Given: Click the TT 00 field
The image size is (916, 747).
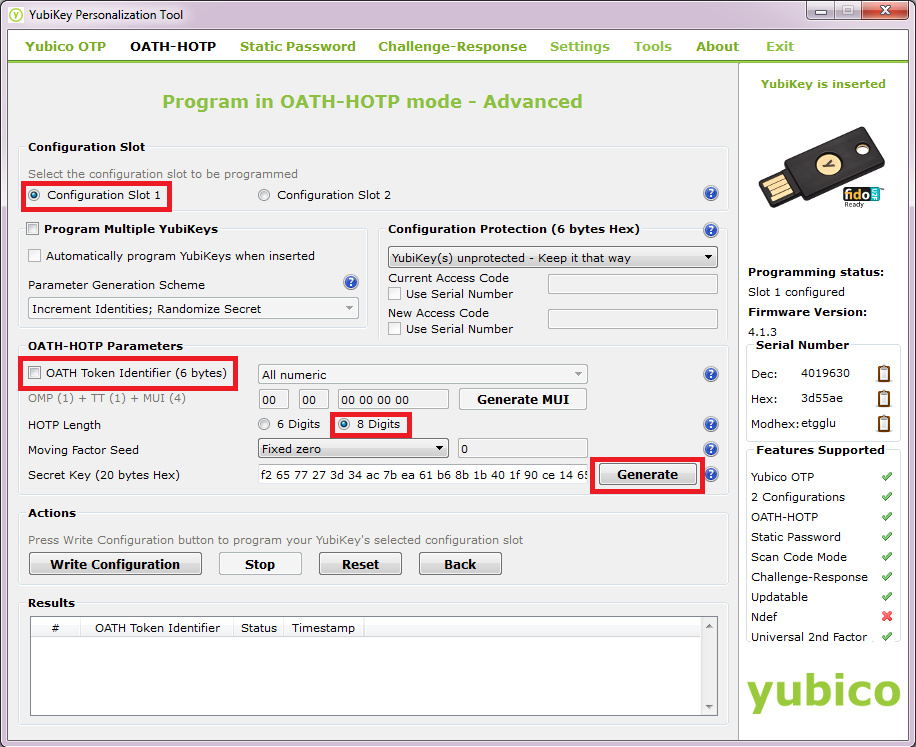Looking at the screenshot, I should 313,399.
